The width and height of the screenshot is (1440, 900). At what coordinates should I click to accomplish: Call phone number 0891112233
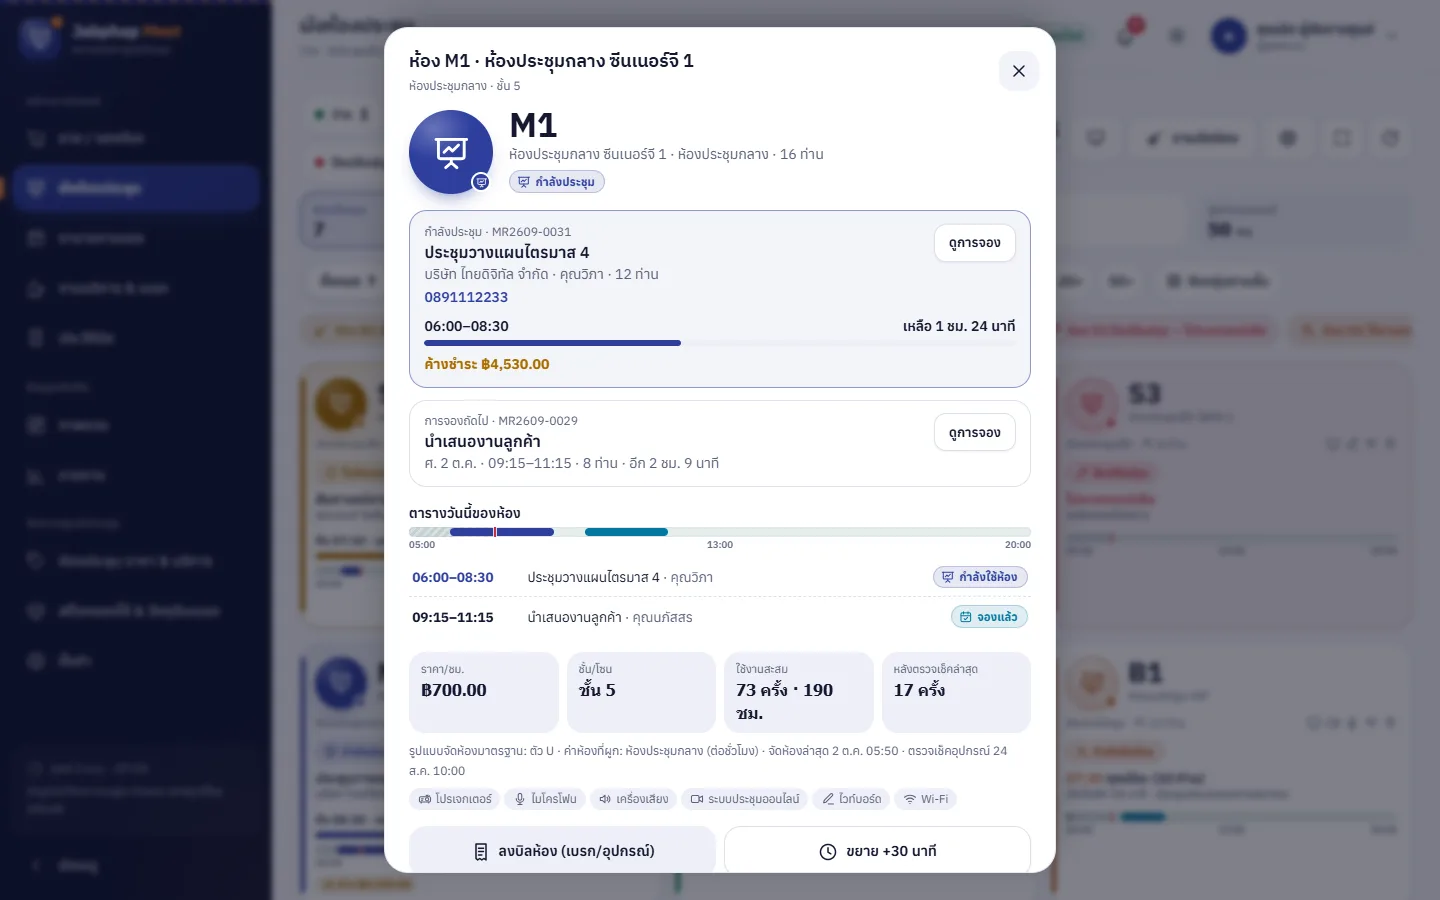coord(466,297)
